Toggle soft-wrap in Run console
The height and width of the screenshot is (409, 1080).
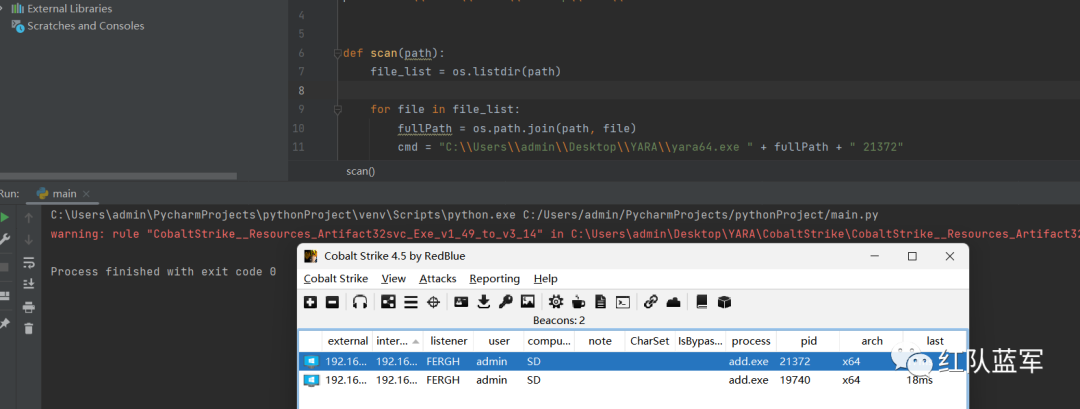[28, 262]
